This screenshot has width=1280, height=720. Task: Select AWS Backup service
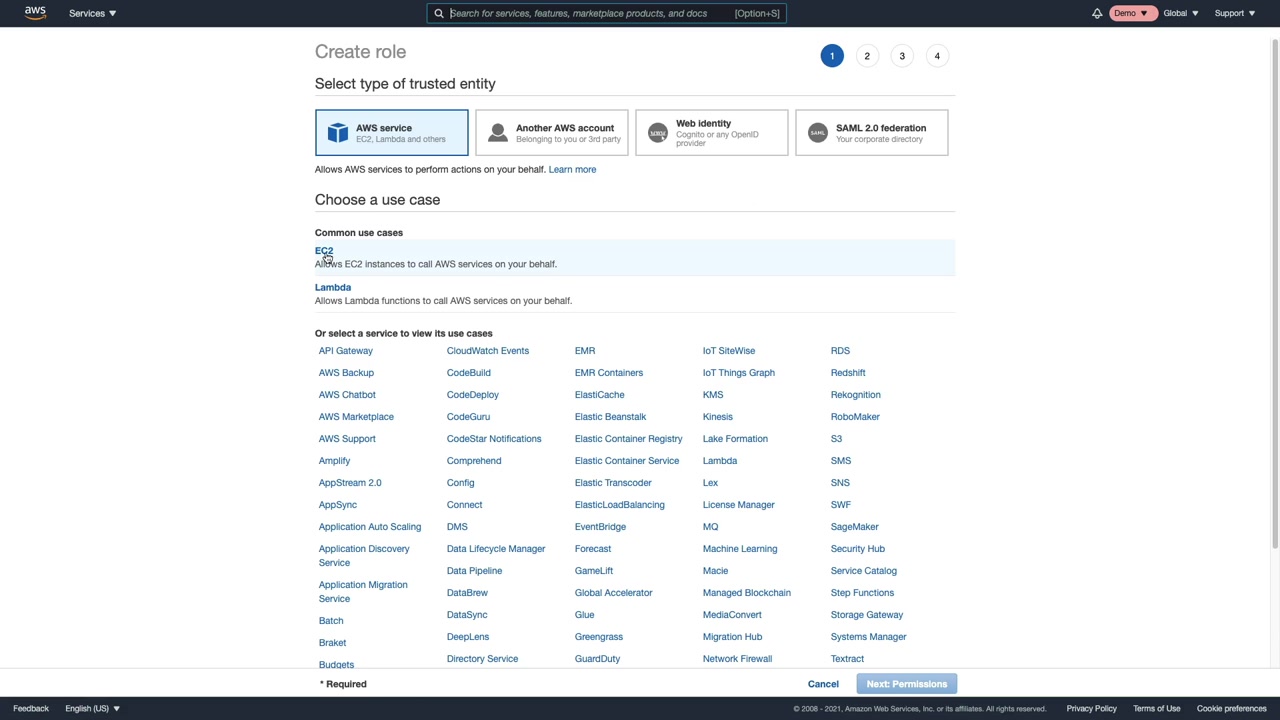(346, 373)
